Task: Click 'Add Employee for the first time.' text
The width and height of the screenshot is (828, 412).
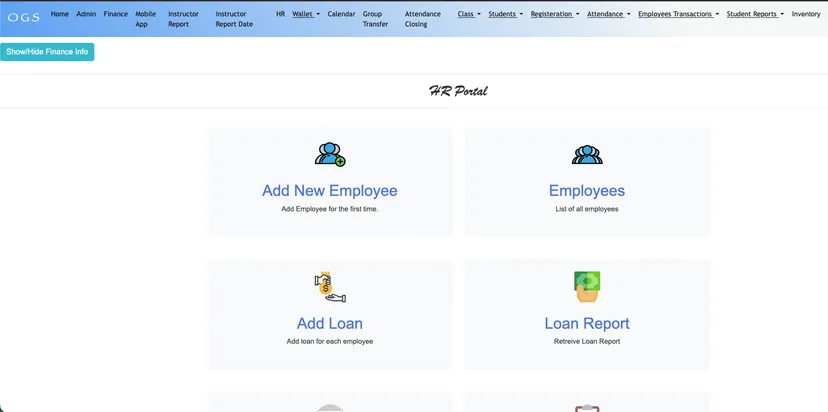Action: coord(330,209)
